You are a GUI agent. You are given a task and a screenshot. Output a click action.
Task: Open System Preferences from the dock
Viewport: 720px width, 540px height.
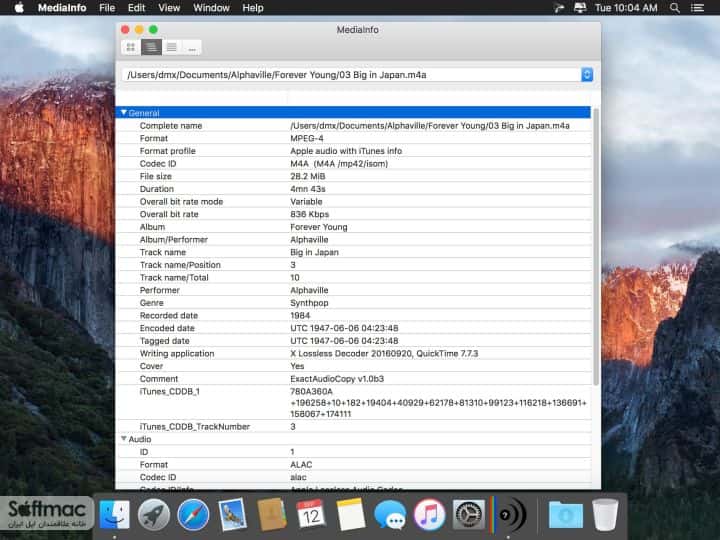[469, 514]
